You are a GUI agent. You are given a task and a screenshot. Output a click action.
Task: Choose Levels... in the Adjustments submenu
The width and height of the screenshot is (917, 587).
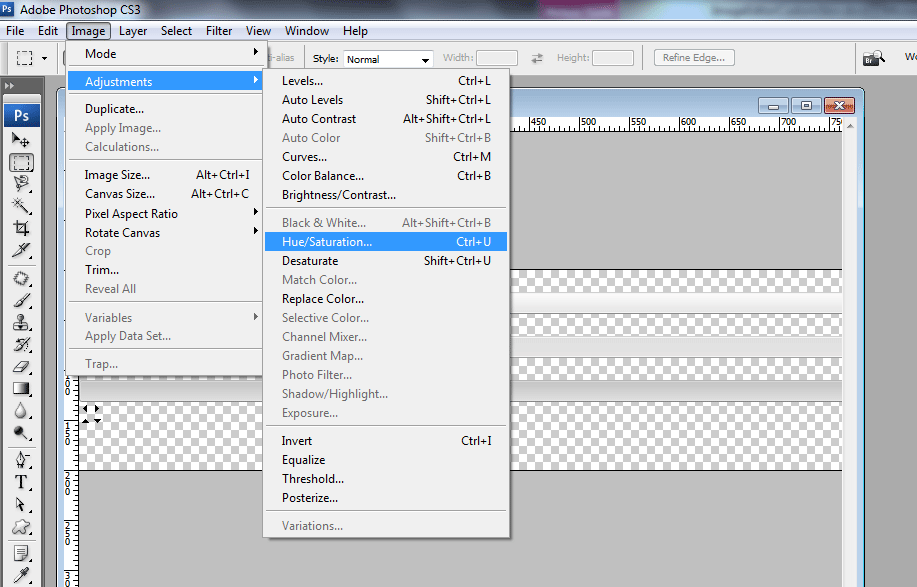(386, 81)
